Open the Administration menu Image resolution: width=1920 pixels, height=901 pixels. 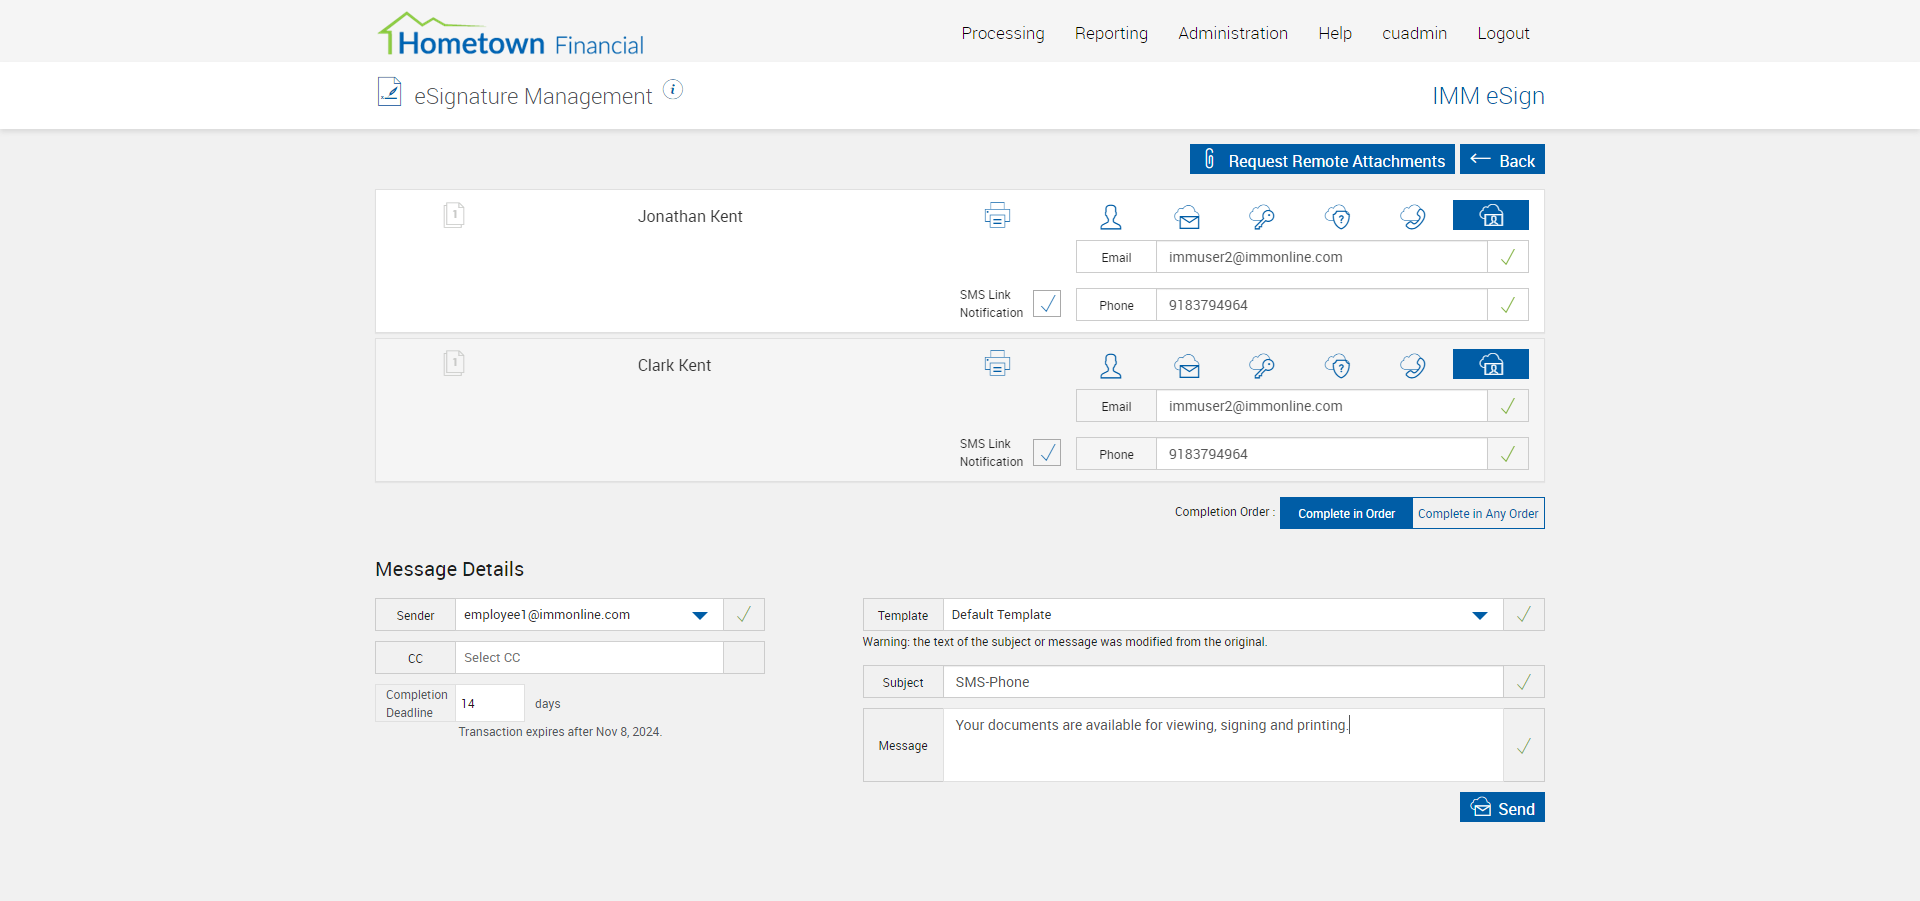1233,33
